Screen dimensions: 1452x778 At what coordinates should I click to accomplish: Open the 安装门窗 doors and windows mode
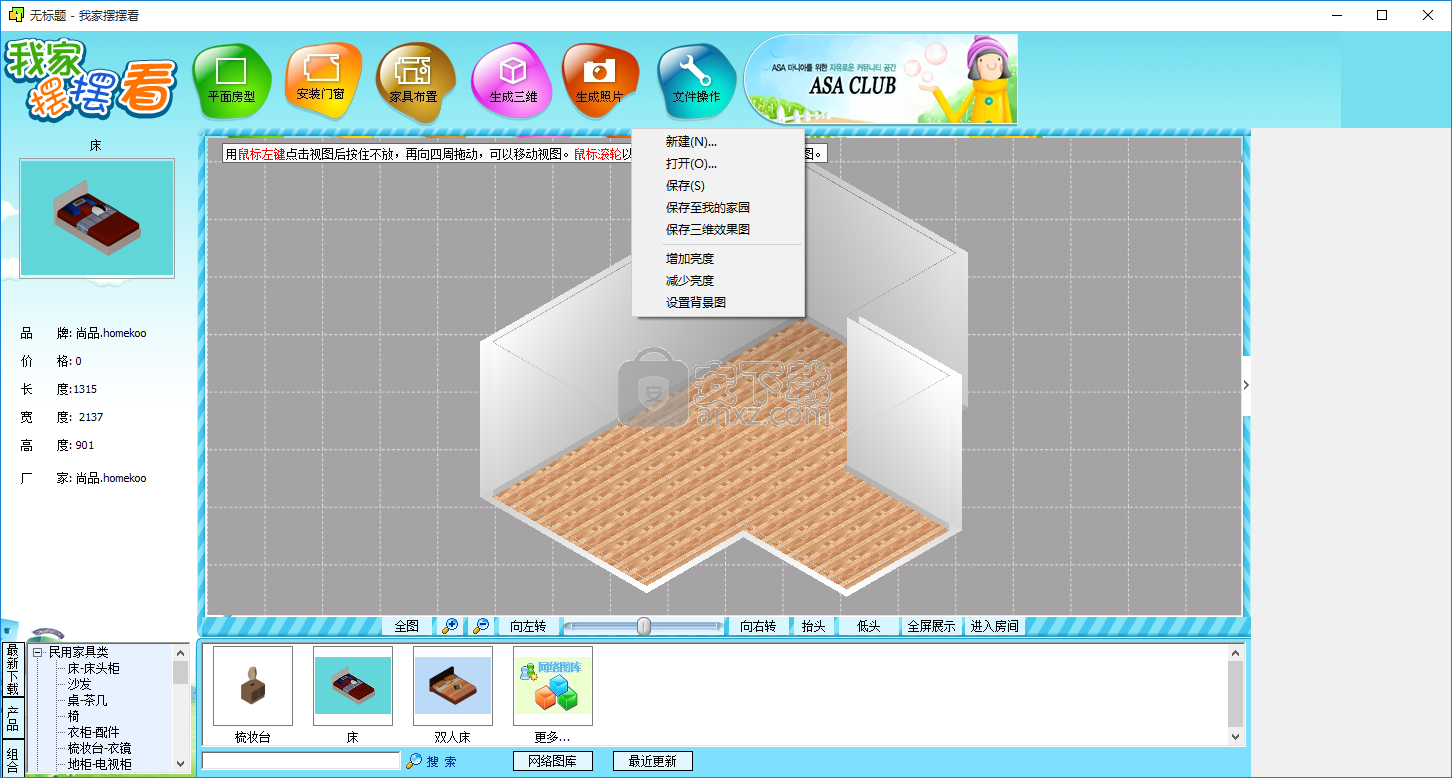[x=322, y=81]
